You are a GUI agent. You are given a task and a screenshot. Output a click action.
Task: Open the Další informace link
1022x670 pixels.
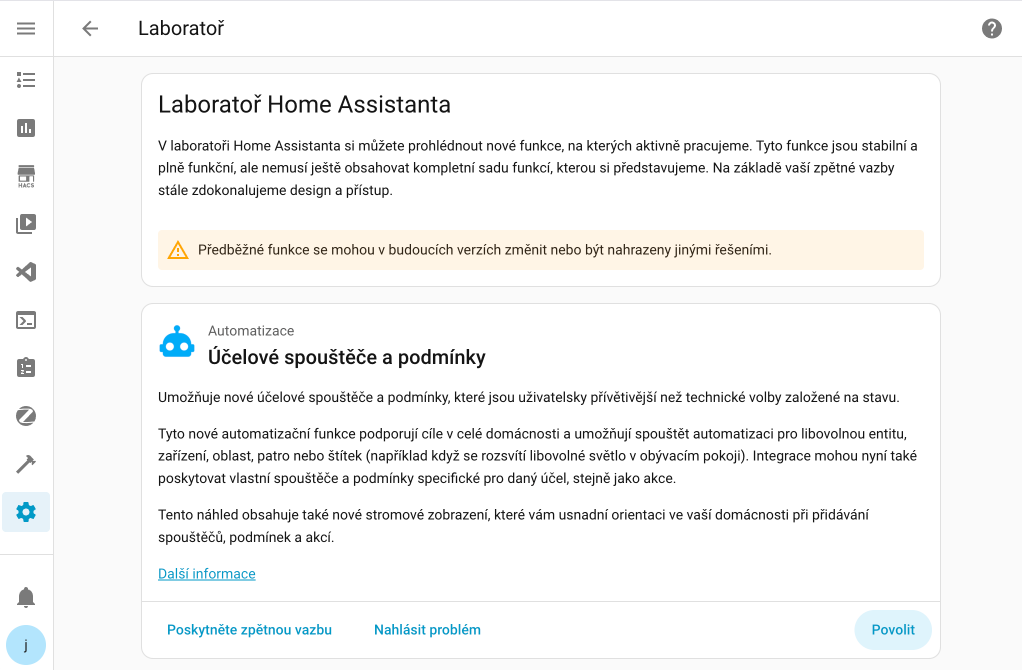pyautogui.click(x=206, y=573)
